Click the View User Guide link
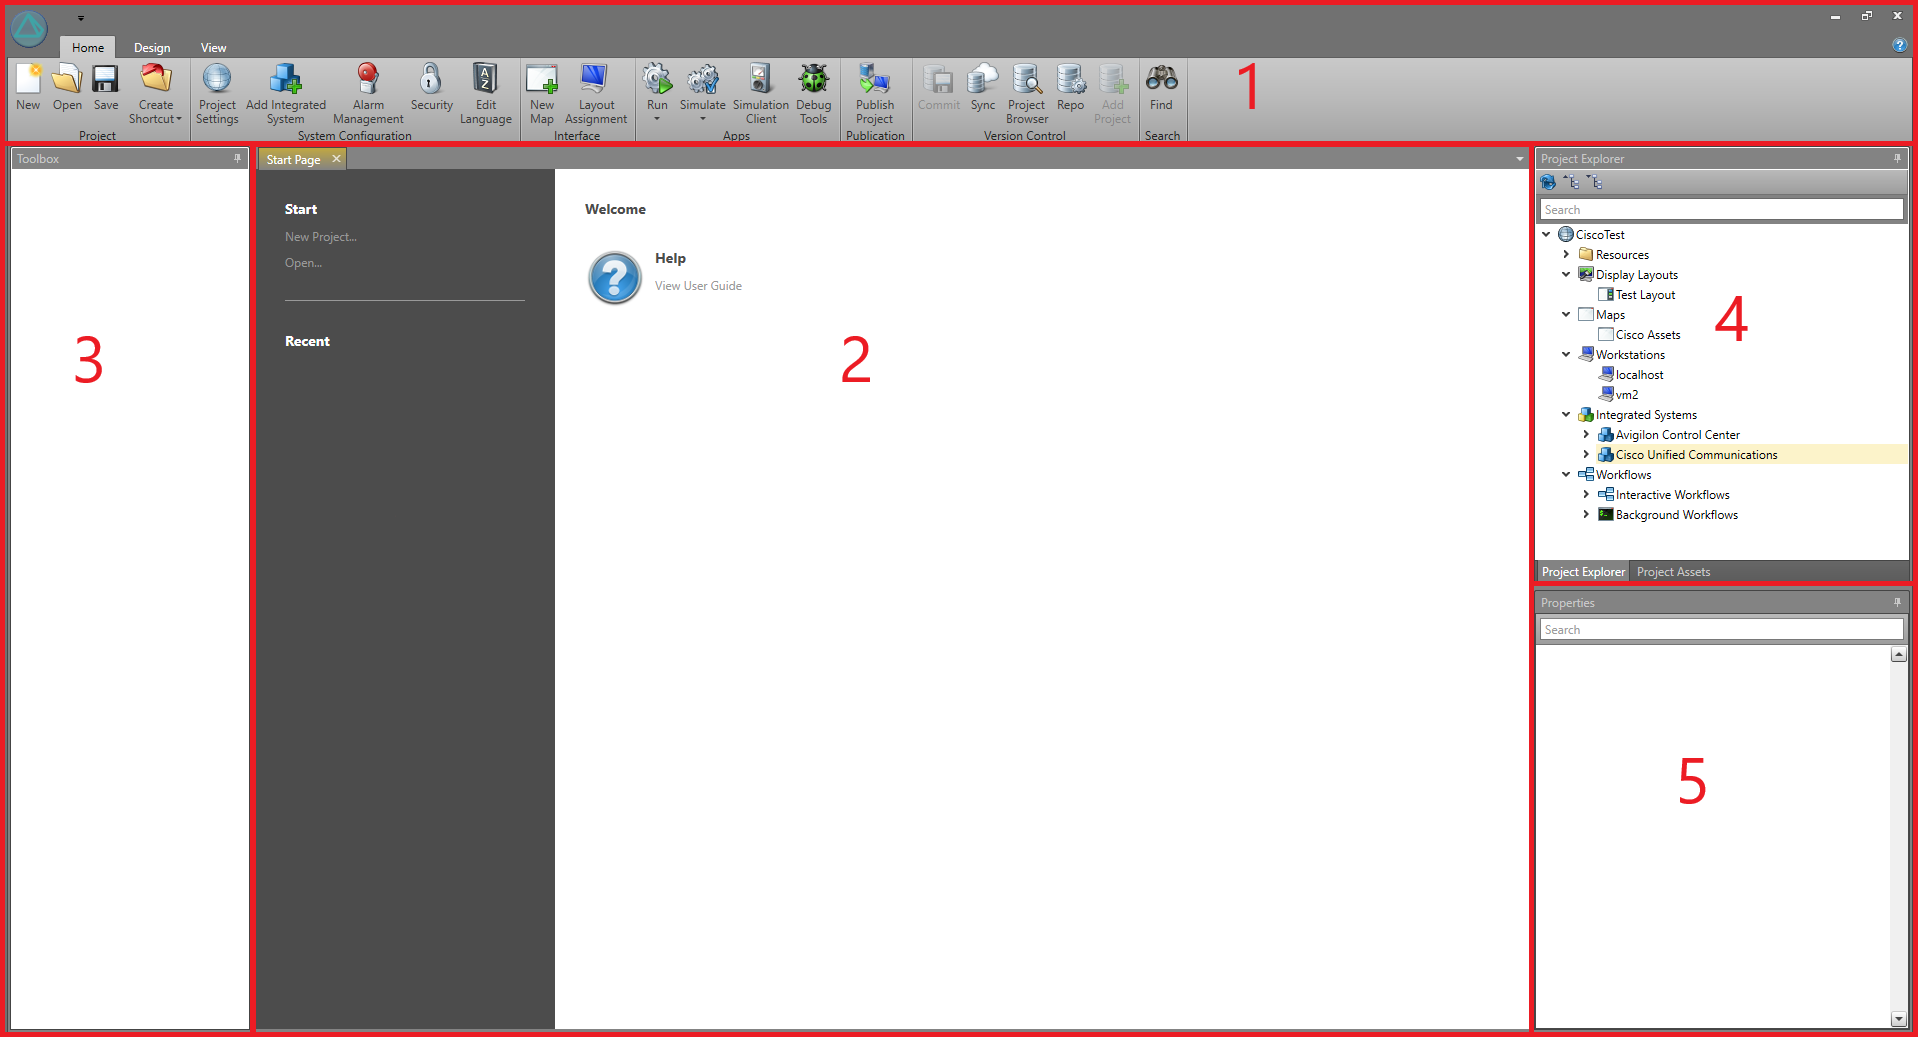This screenshot has width=1918, height=1037. 698,286
